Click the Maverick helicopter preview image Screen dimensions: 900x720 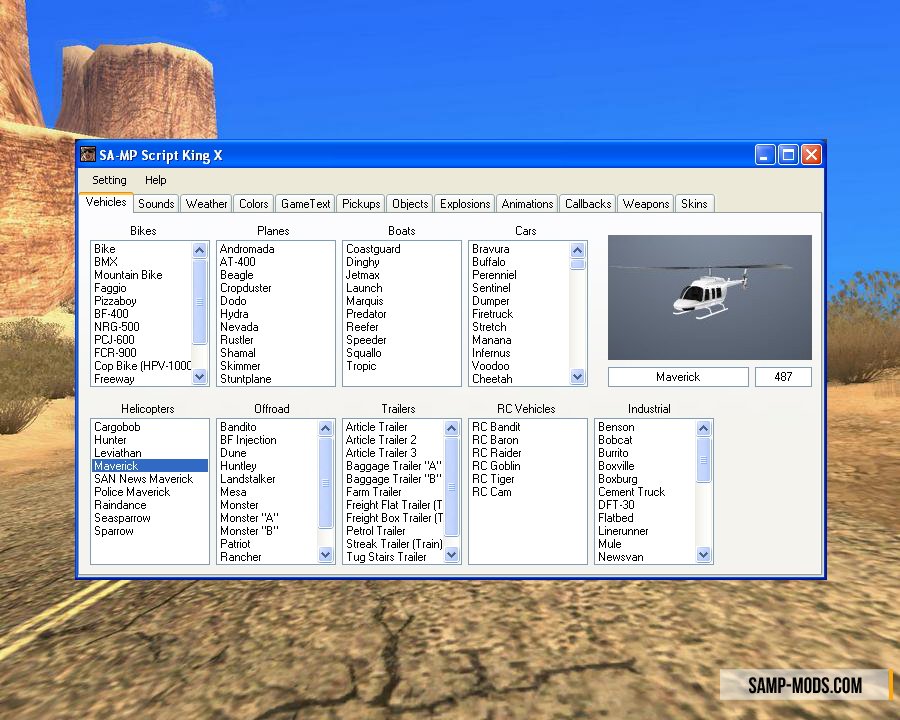(709, 297)
